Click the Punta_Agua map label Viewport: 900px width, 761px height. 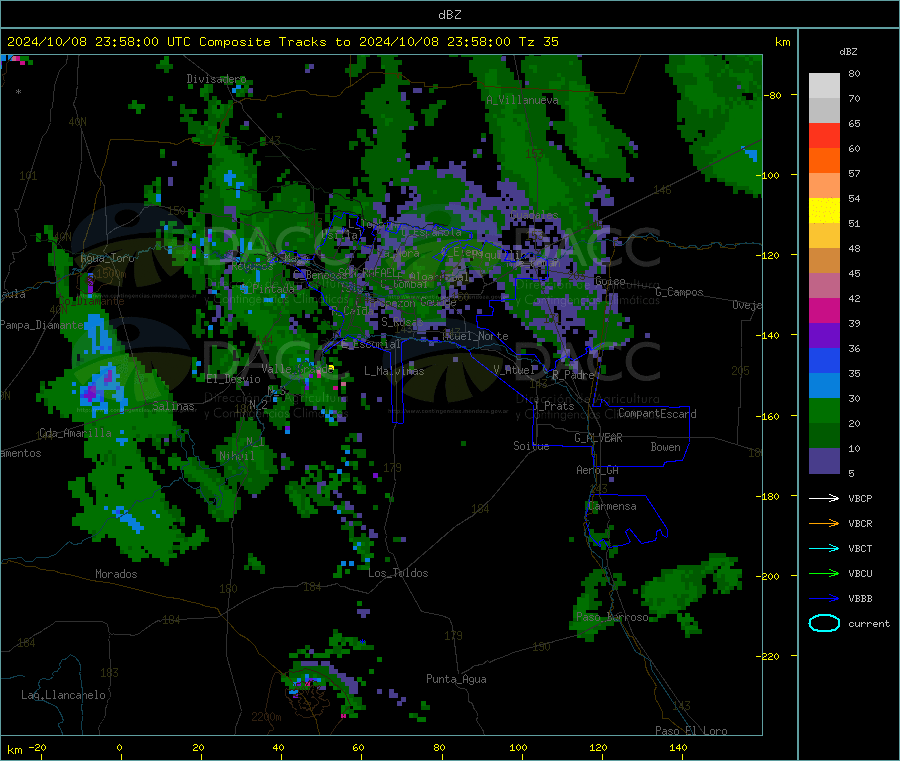(456, 679)
